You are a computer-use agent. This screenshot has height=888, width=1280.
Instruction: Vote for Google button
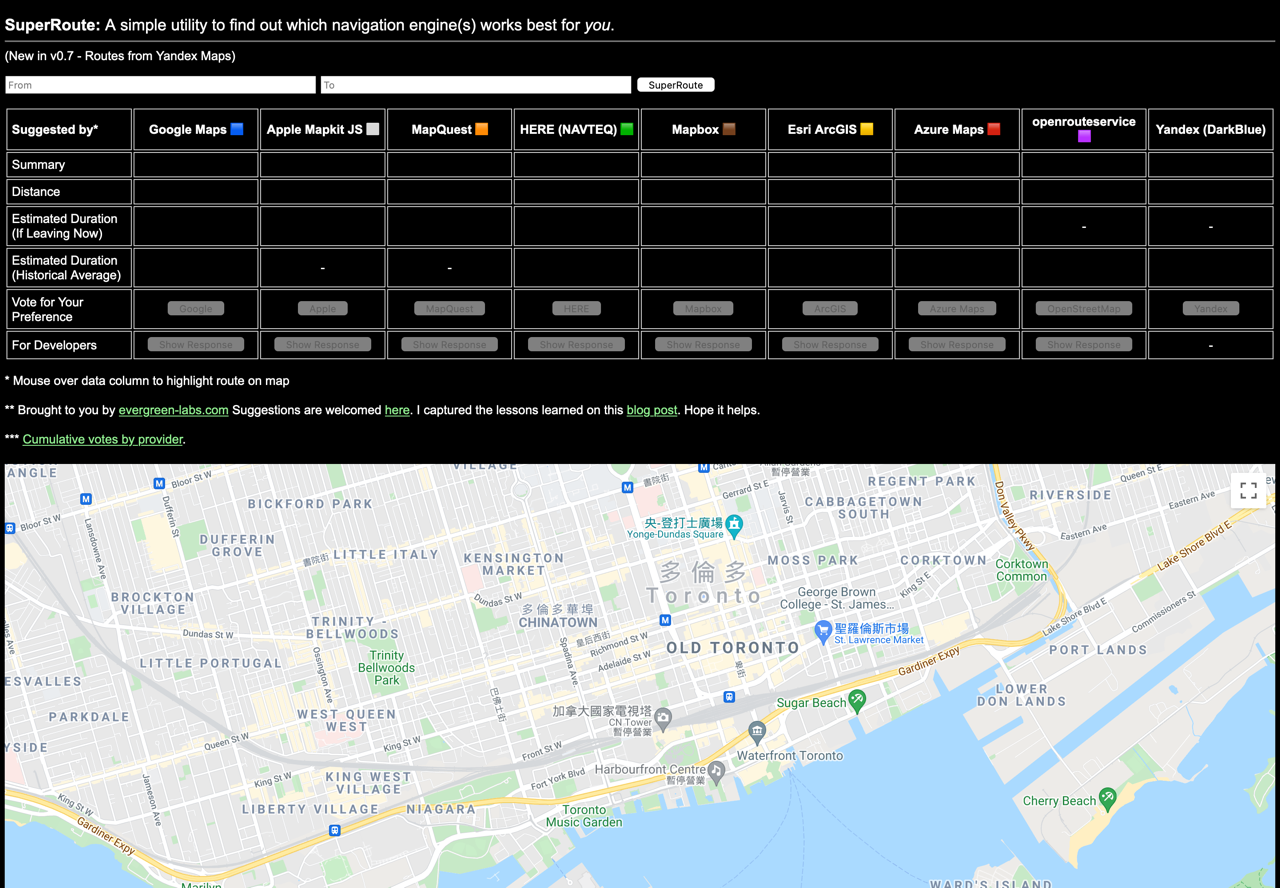point(196,309)
